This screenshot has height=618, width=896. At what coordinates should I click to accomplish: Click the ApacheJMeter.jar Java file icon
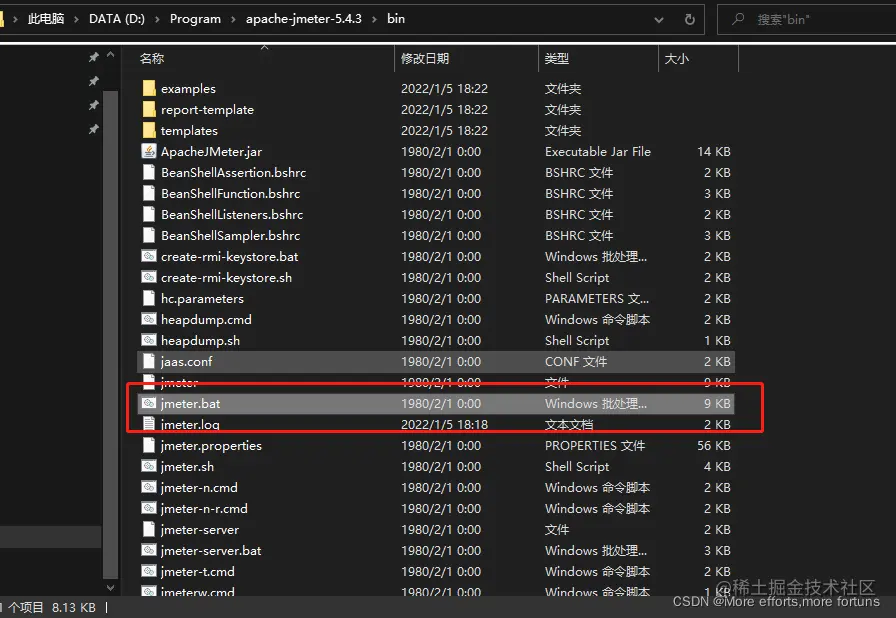[149, 151]
